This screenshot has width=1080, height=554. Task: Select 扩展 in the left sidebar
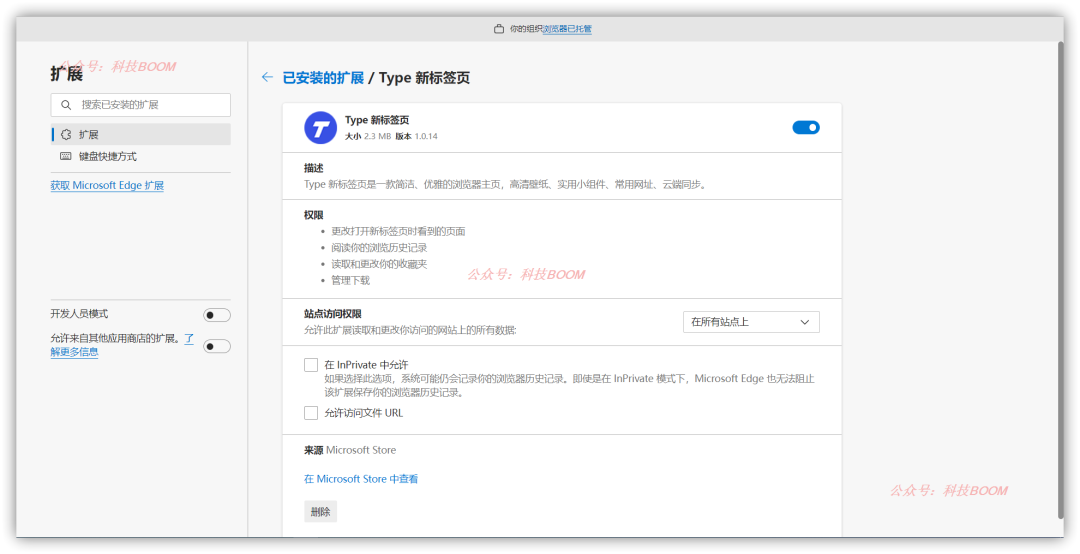tap(141, 134)
